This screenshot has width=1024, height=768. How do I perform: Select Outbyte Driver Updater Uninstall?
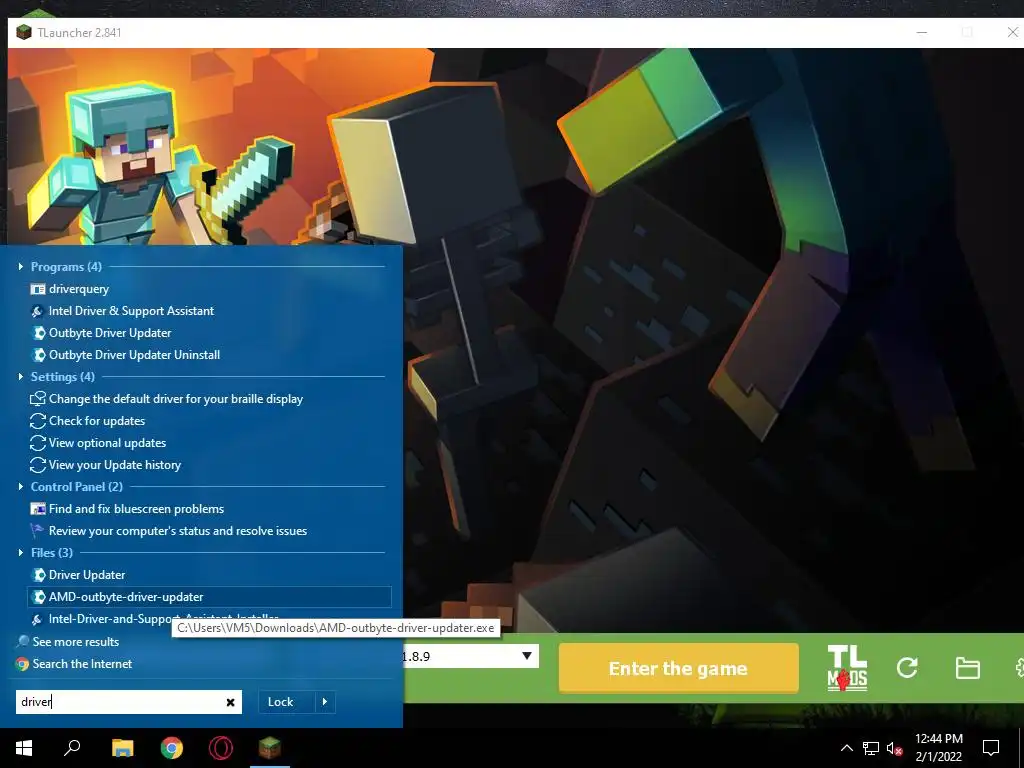[x=134, y=355]
